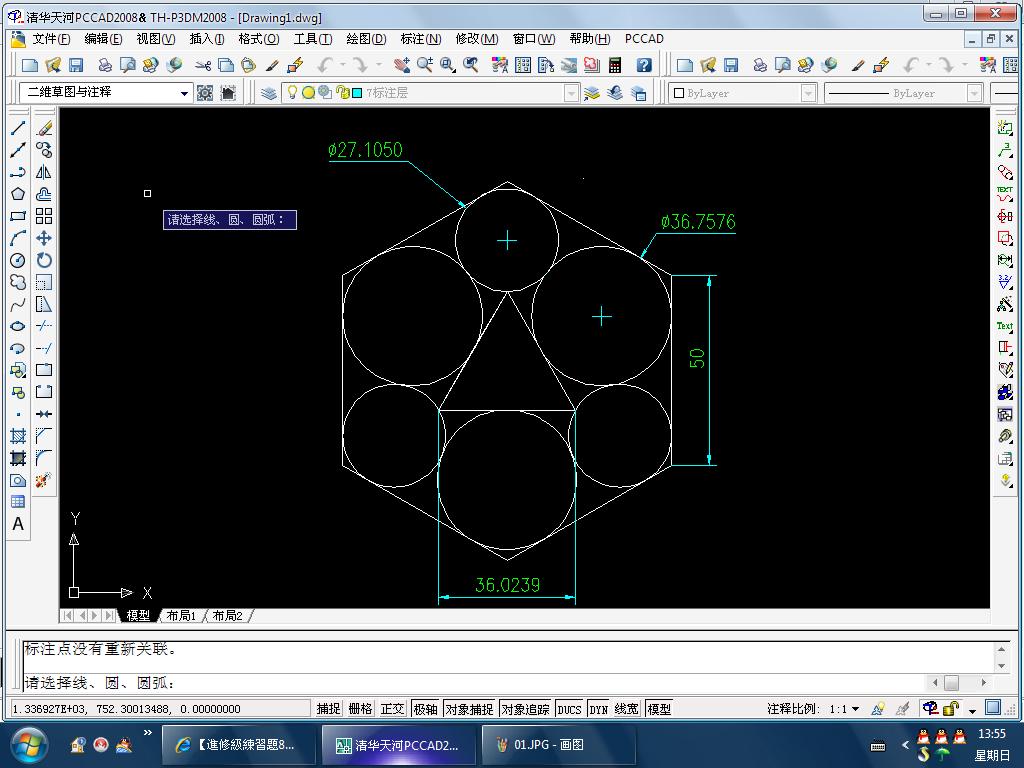Select the Array tool
The width and height of the screenshot is (1024, 768).
point(44,216)
